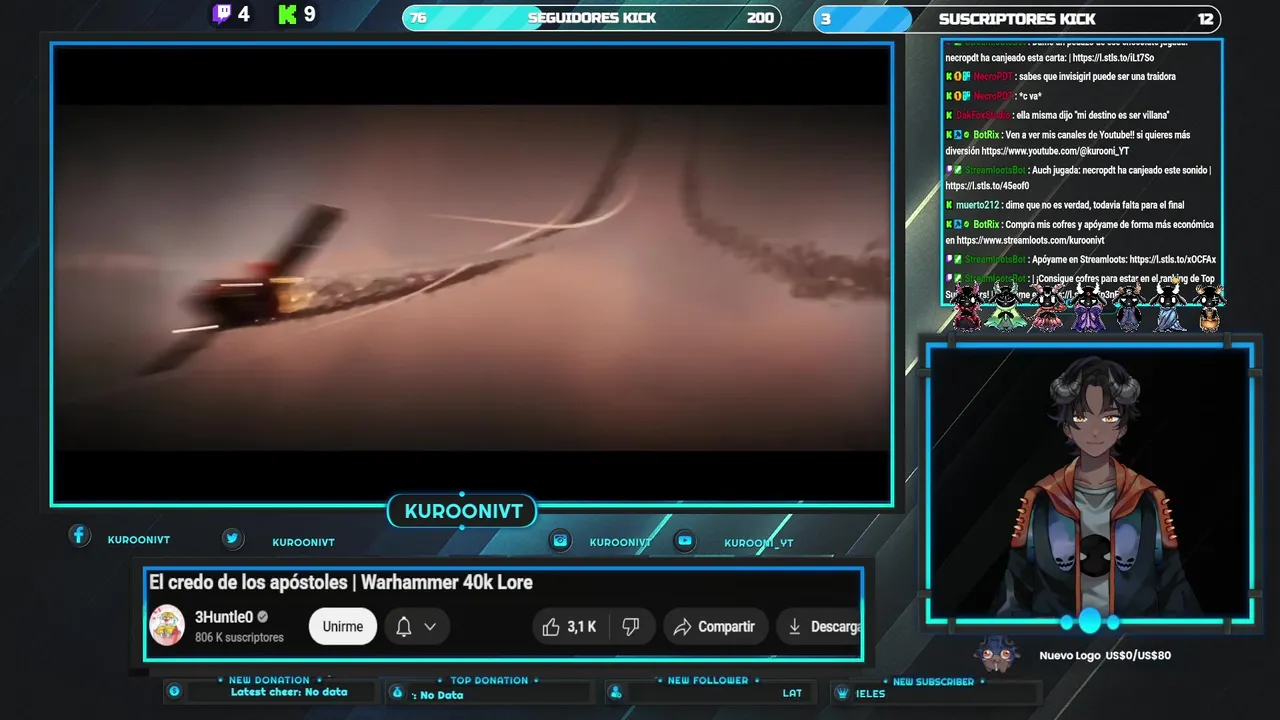This screenshot has height=720, width=1280.
Task: Click the Suscriptores Kick progress bar
Action: click(x=1017, y=18)
